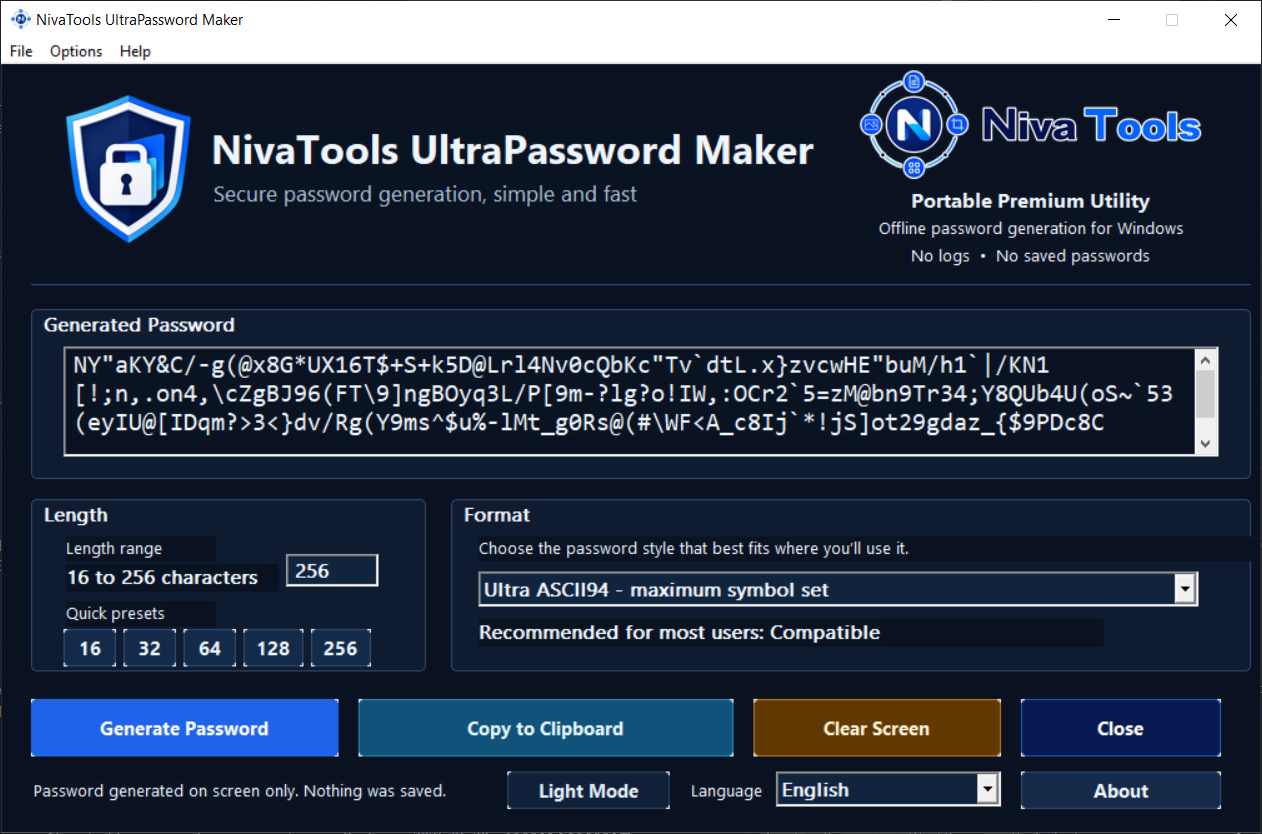Select the 128 length preset
Screen dimensions: 1262x834
coord(273,648)
